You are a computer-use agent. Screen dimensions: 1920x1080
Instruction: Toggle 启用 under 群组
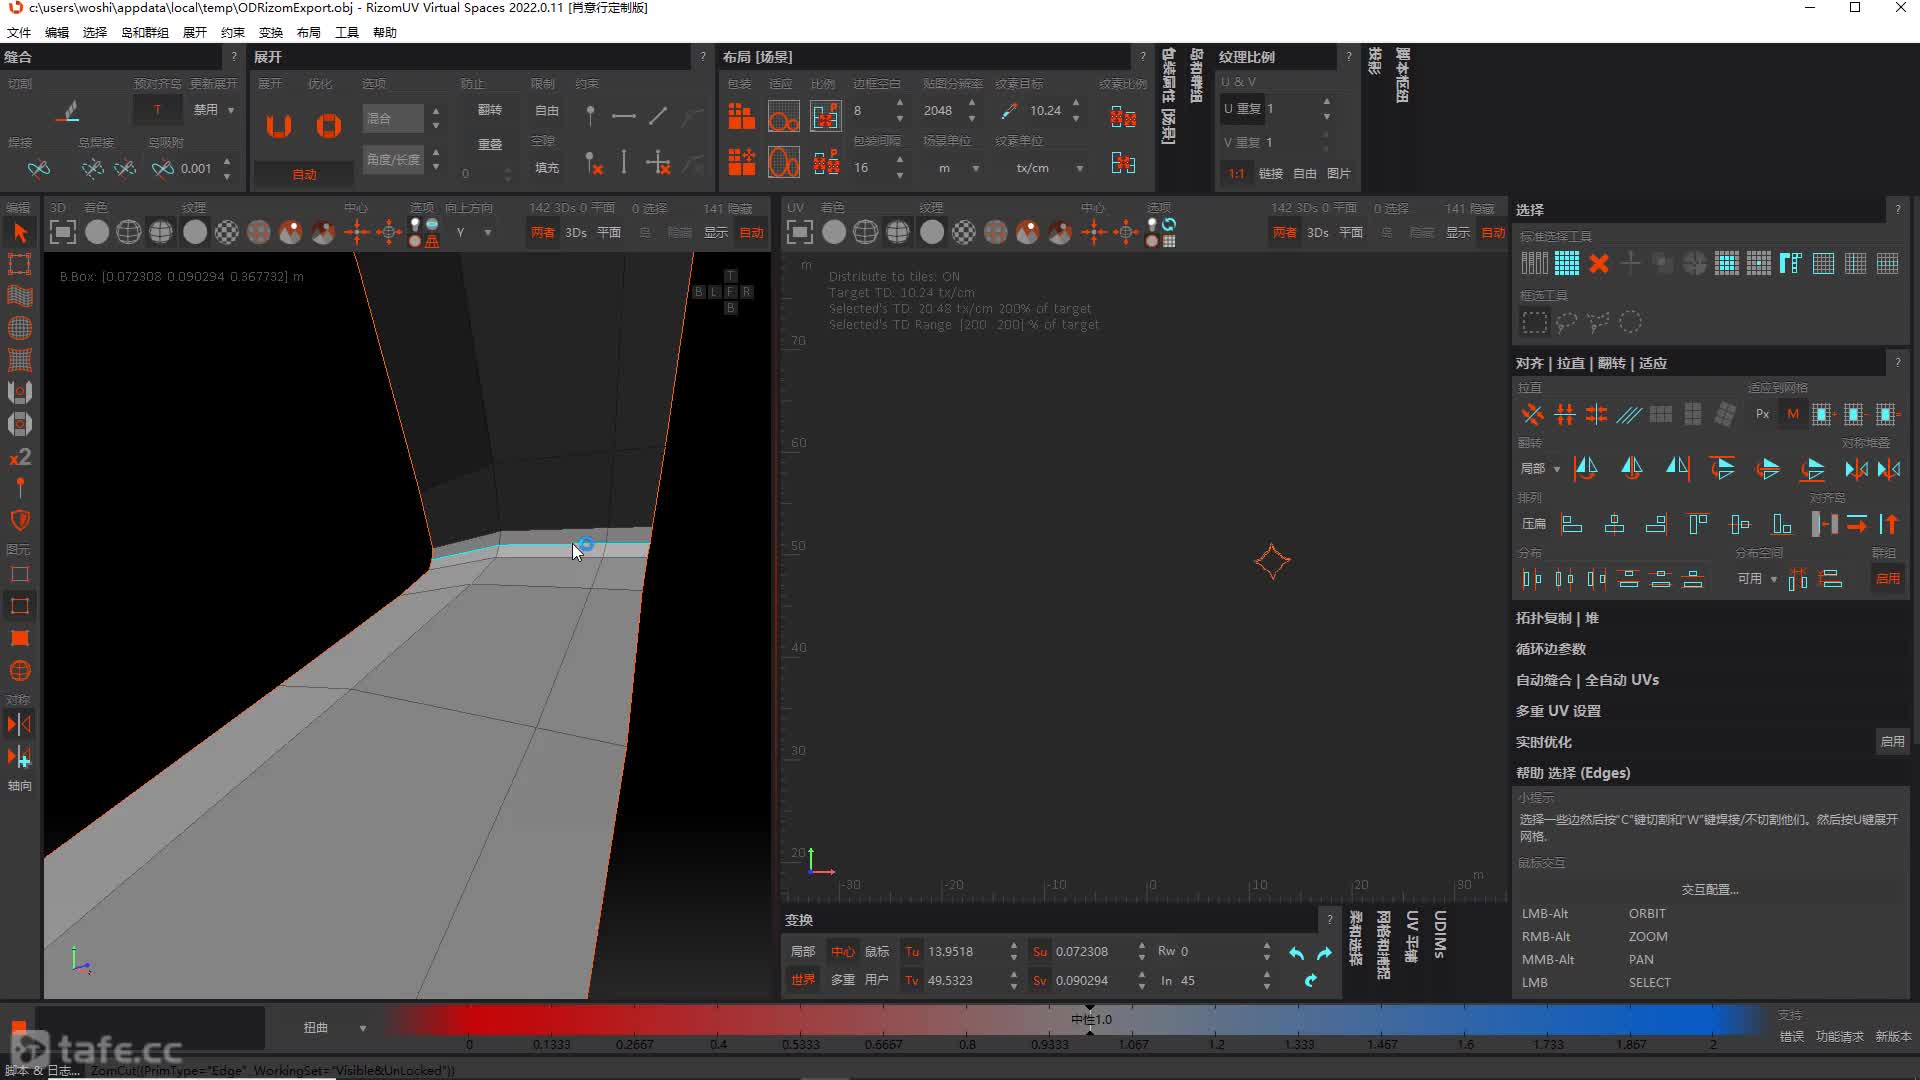pyautogui.click(x=1887, y=579)
